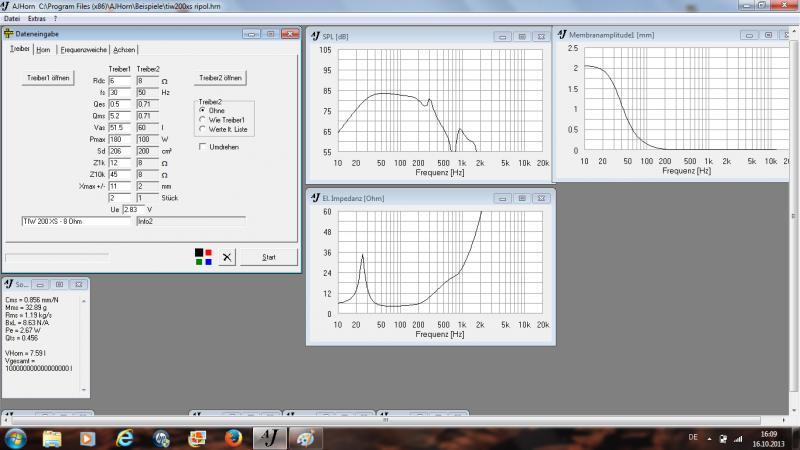Image resolution: width=800 pixels, height=450 pixels.
Task: Open Internet Explorer from the taskbar
Action: 125,438
